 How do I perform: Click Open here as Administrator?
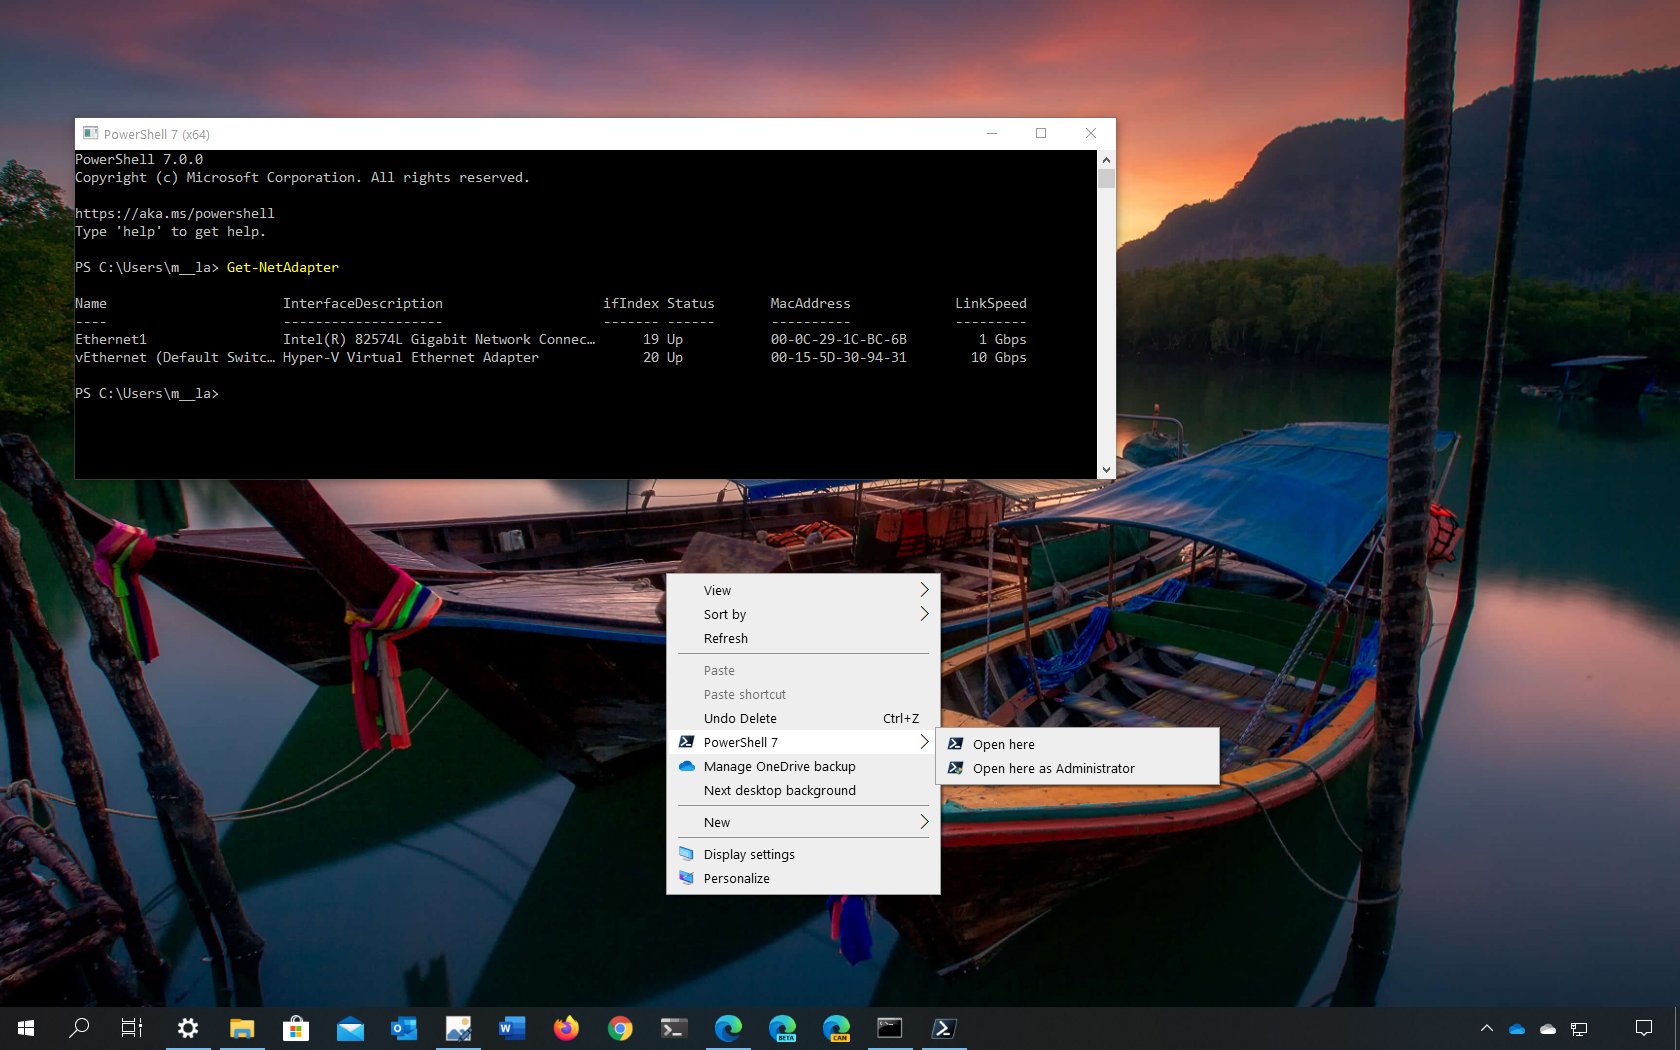coord(1053,768)
